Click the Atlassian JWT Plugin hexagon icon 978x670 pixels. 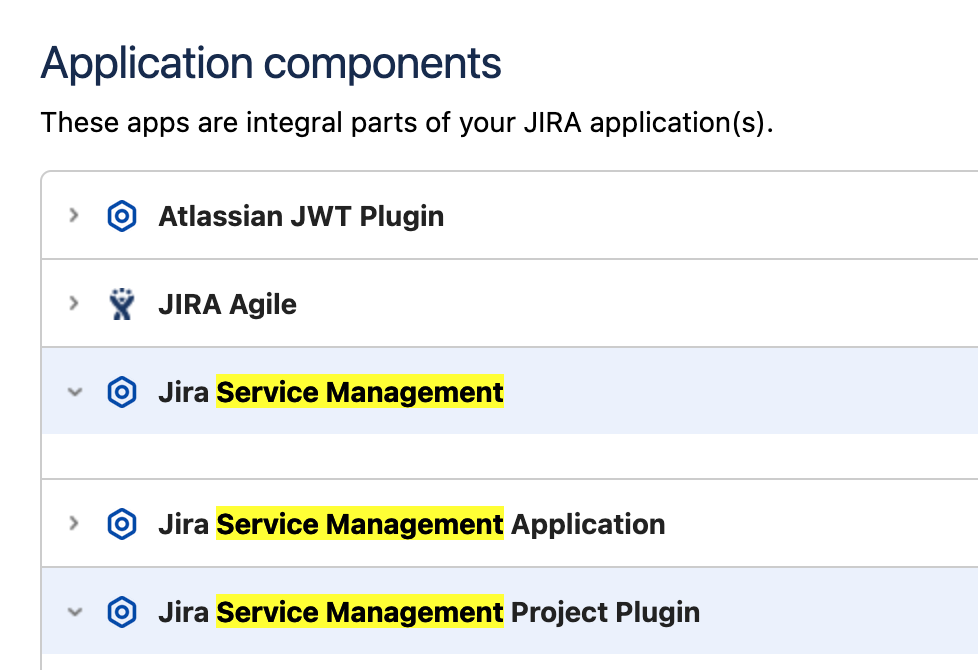122,216
